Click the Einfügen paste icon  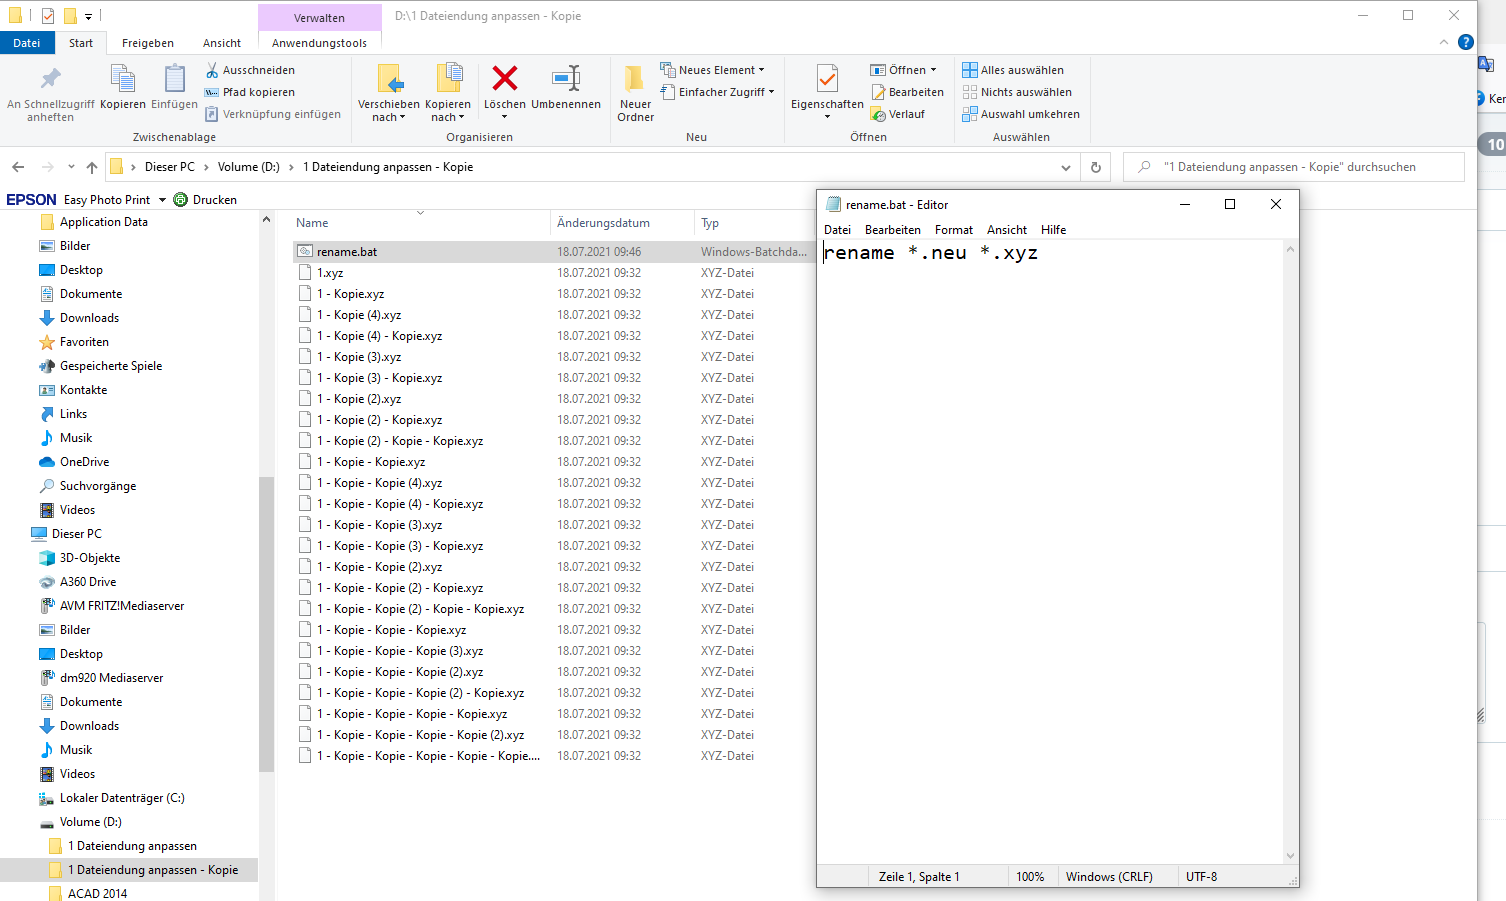click(x=175, y=80)
